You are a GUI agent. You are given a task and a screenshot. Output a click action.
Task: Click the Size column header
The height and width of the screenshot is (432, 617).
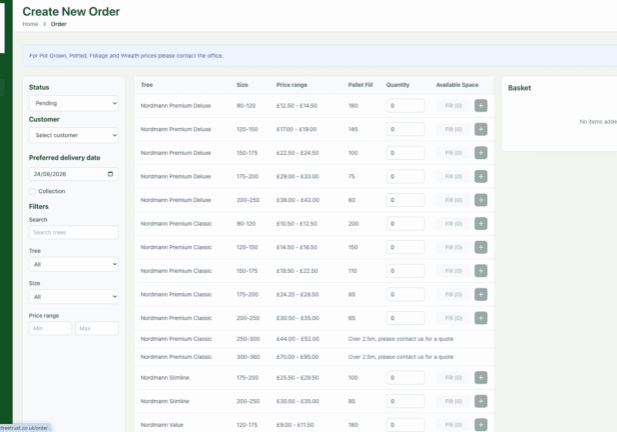[x=242, y=85]
